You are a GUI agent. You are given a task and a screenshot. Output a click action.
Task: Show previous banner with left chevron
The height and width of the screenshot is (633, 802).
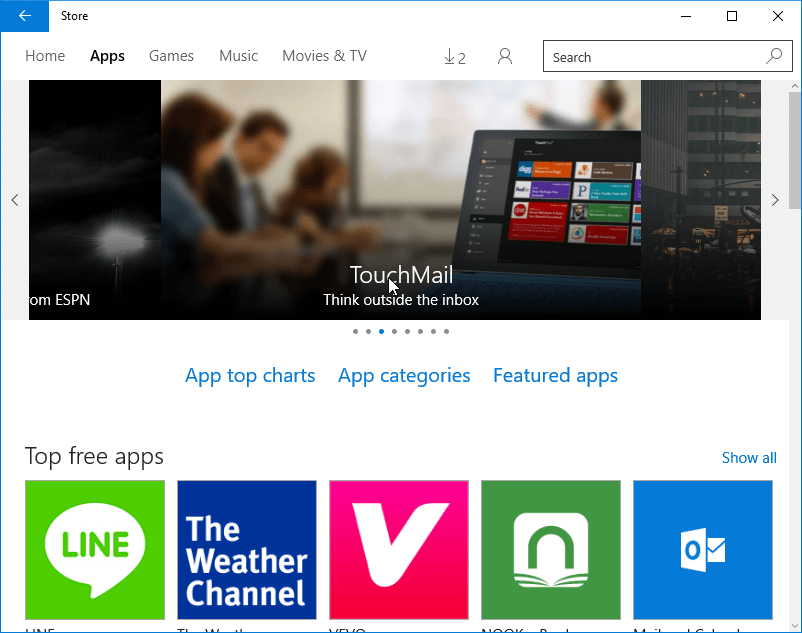pyautogui.click(x=15, y=200)
